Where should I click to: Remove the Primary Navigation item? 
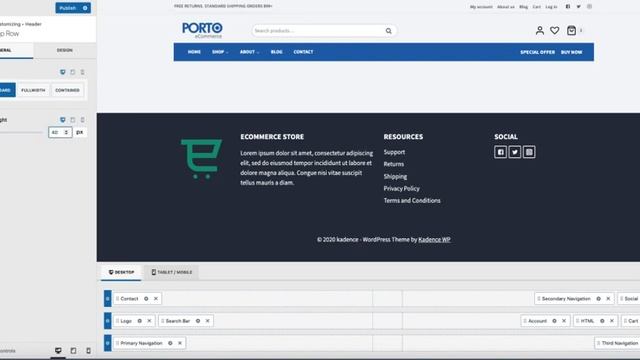[x=180, y=343]
